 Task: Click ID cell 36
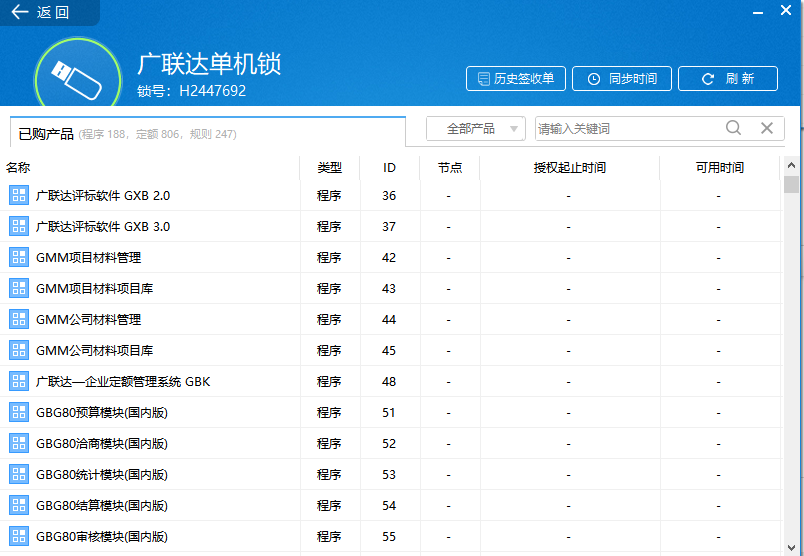point(389,195)
